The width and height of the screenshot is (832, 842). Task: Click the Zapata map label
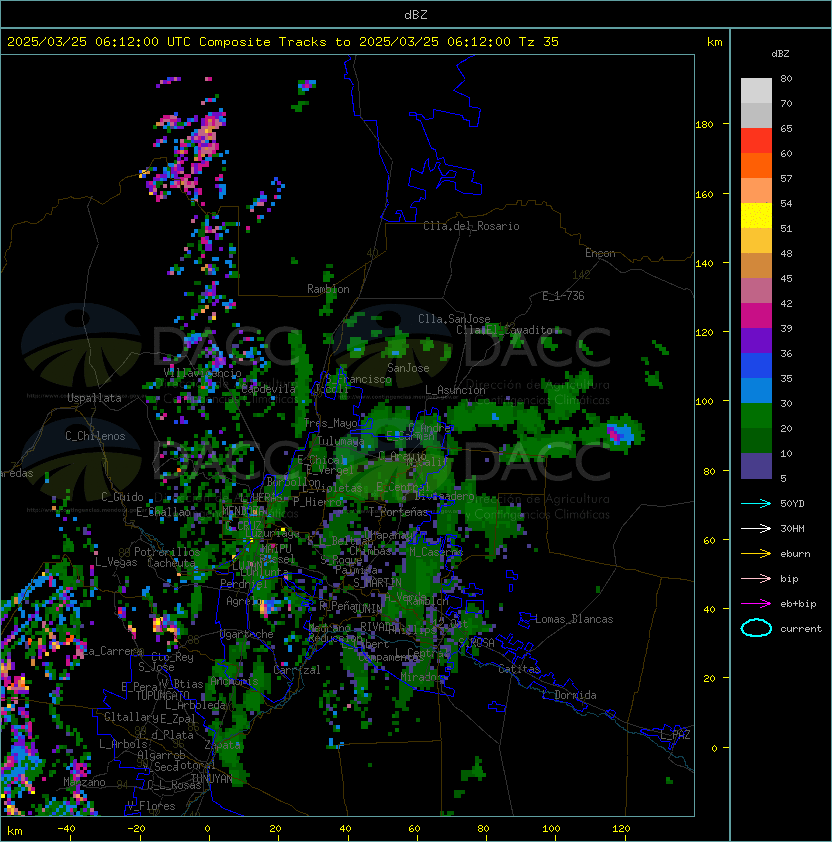(x=222, y=745)
